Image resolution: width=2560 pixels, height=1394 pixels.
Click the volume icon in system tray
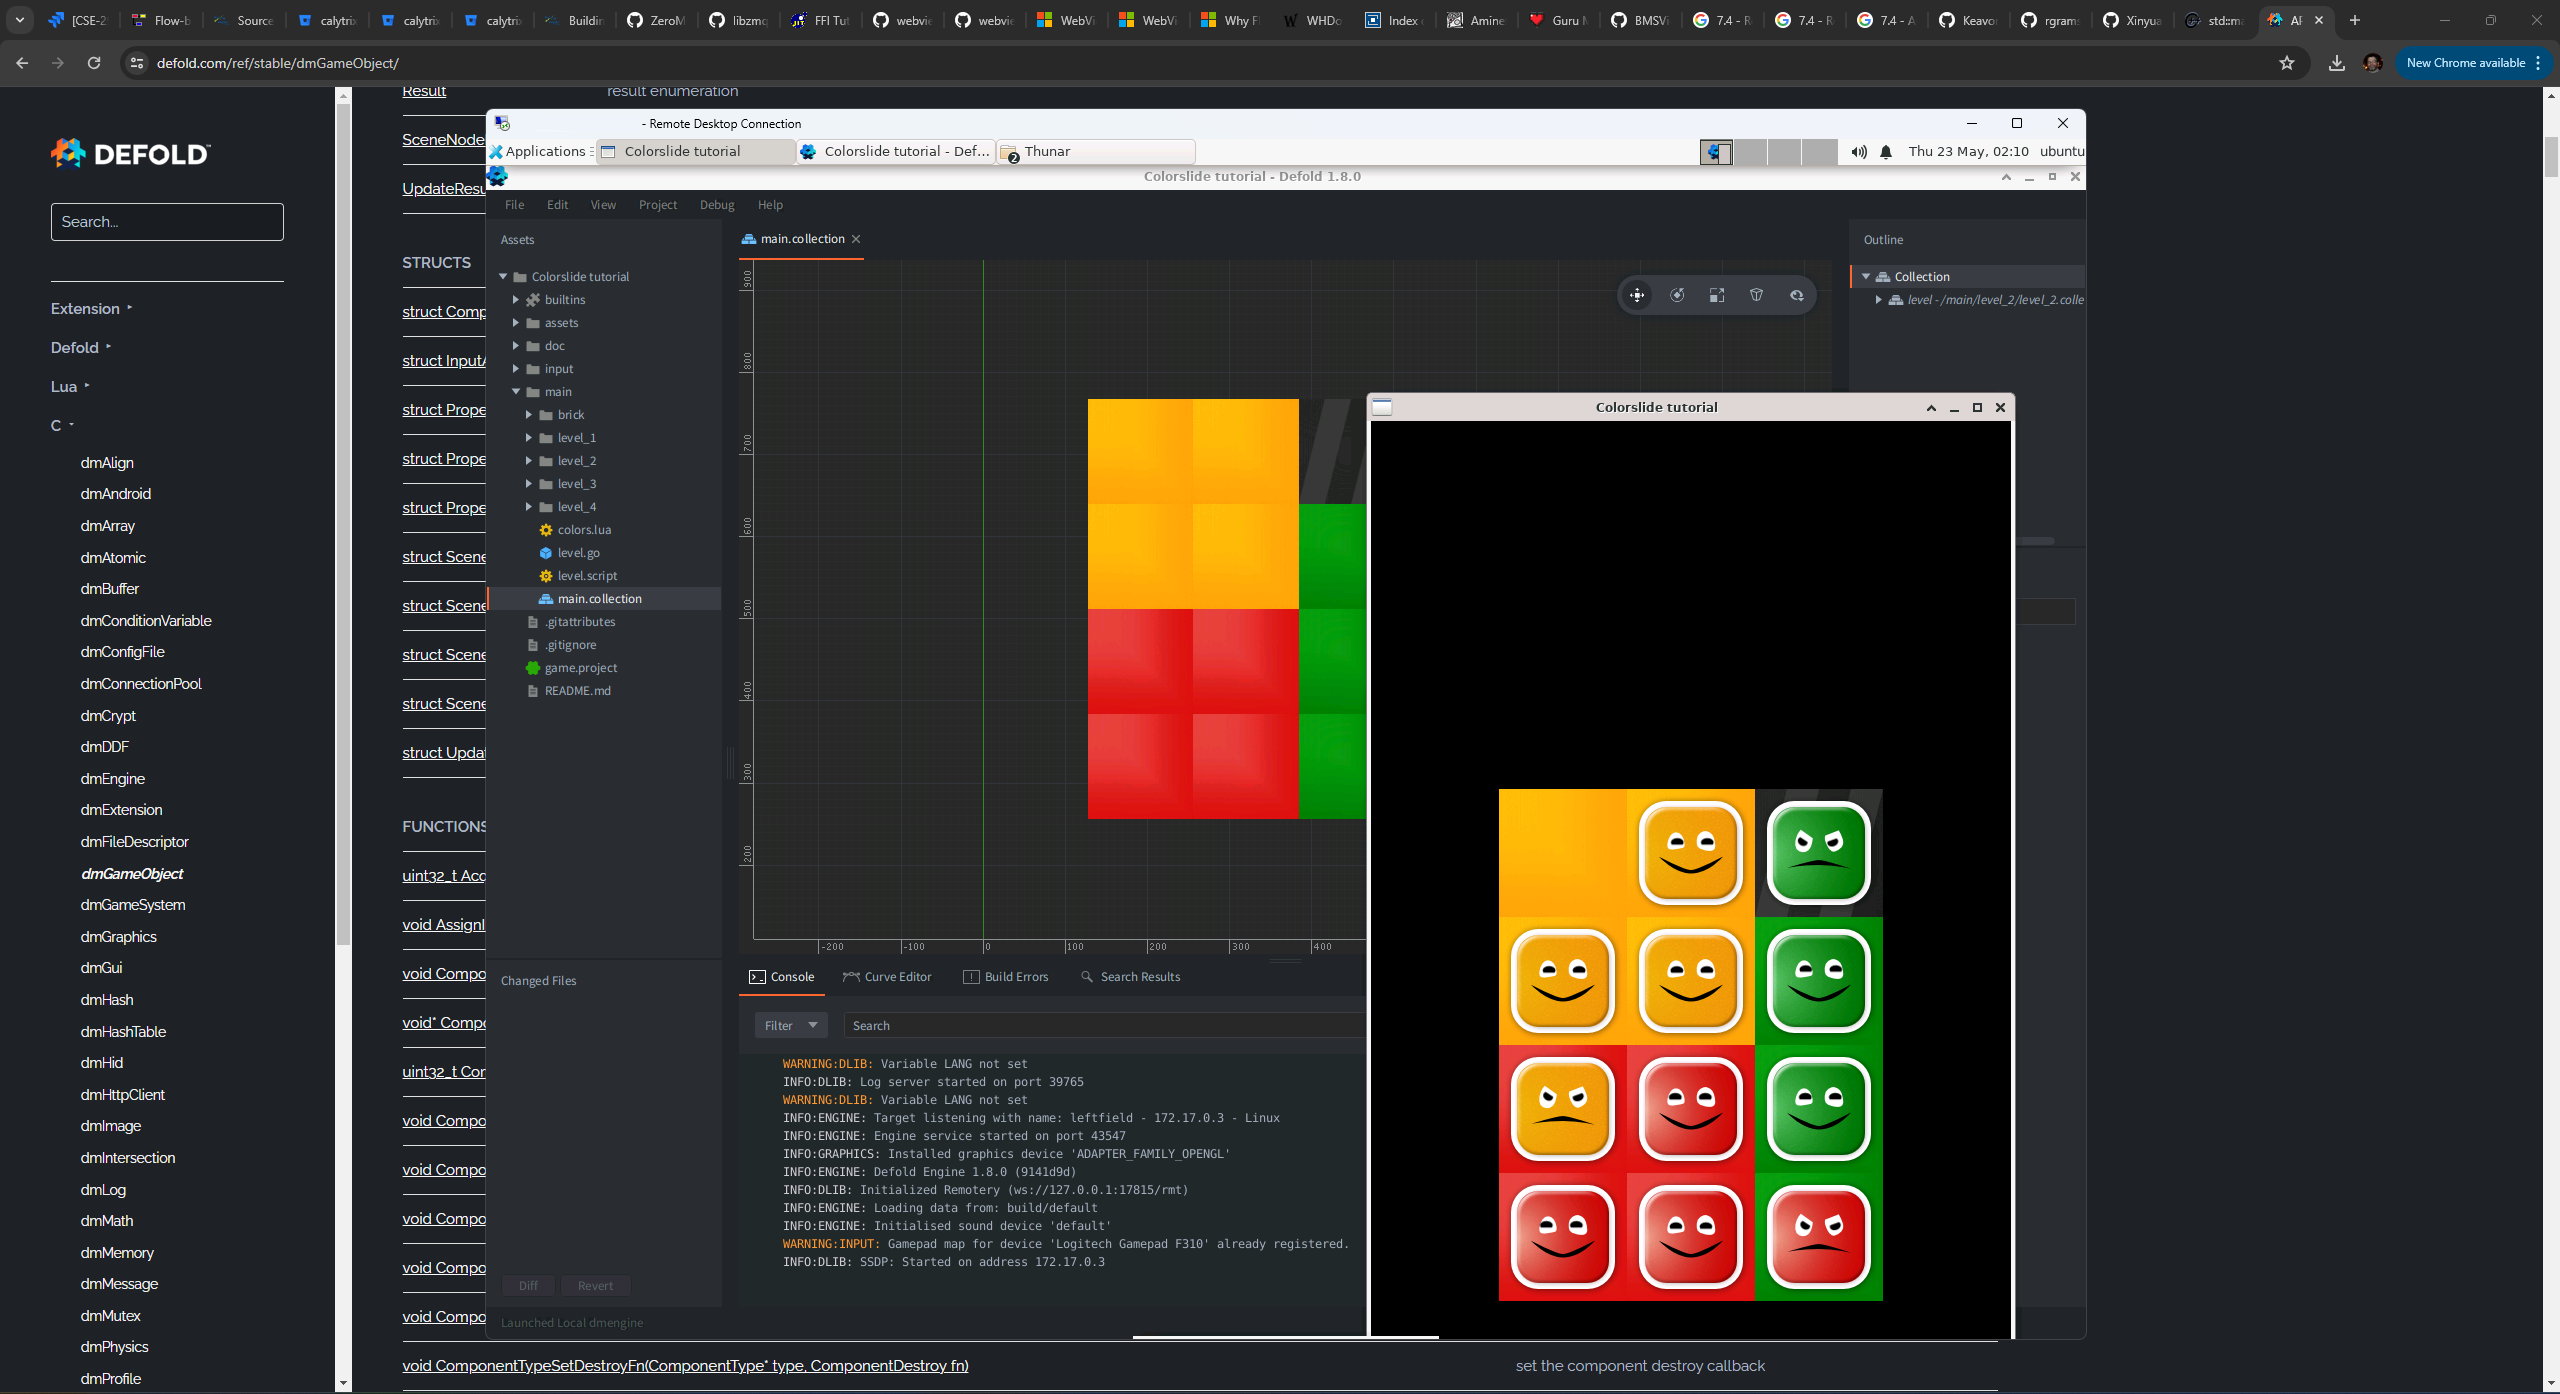pyautogui.click(x=1858, y=152)
